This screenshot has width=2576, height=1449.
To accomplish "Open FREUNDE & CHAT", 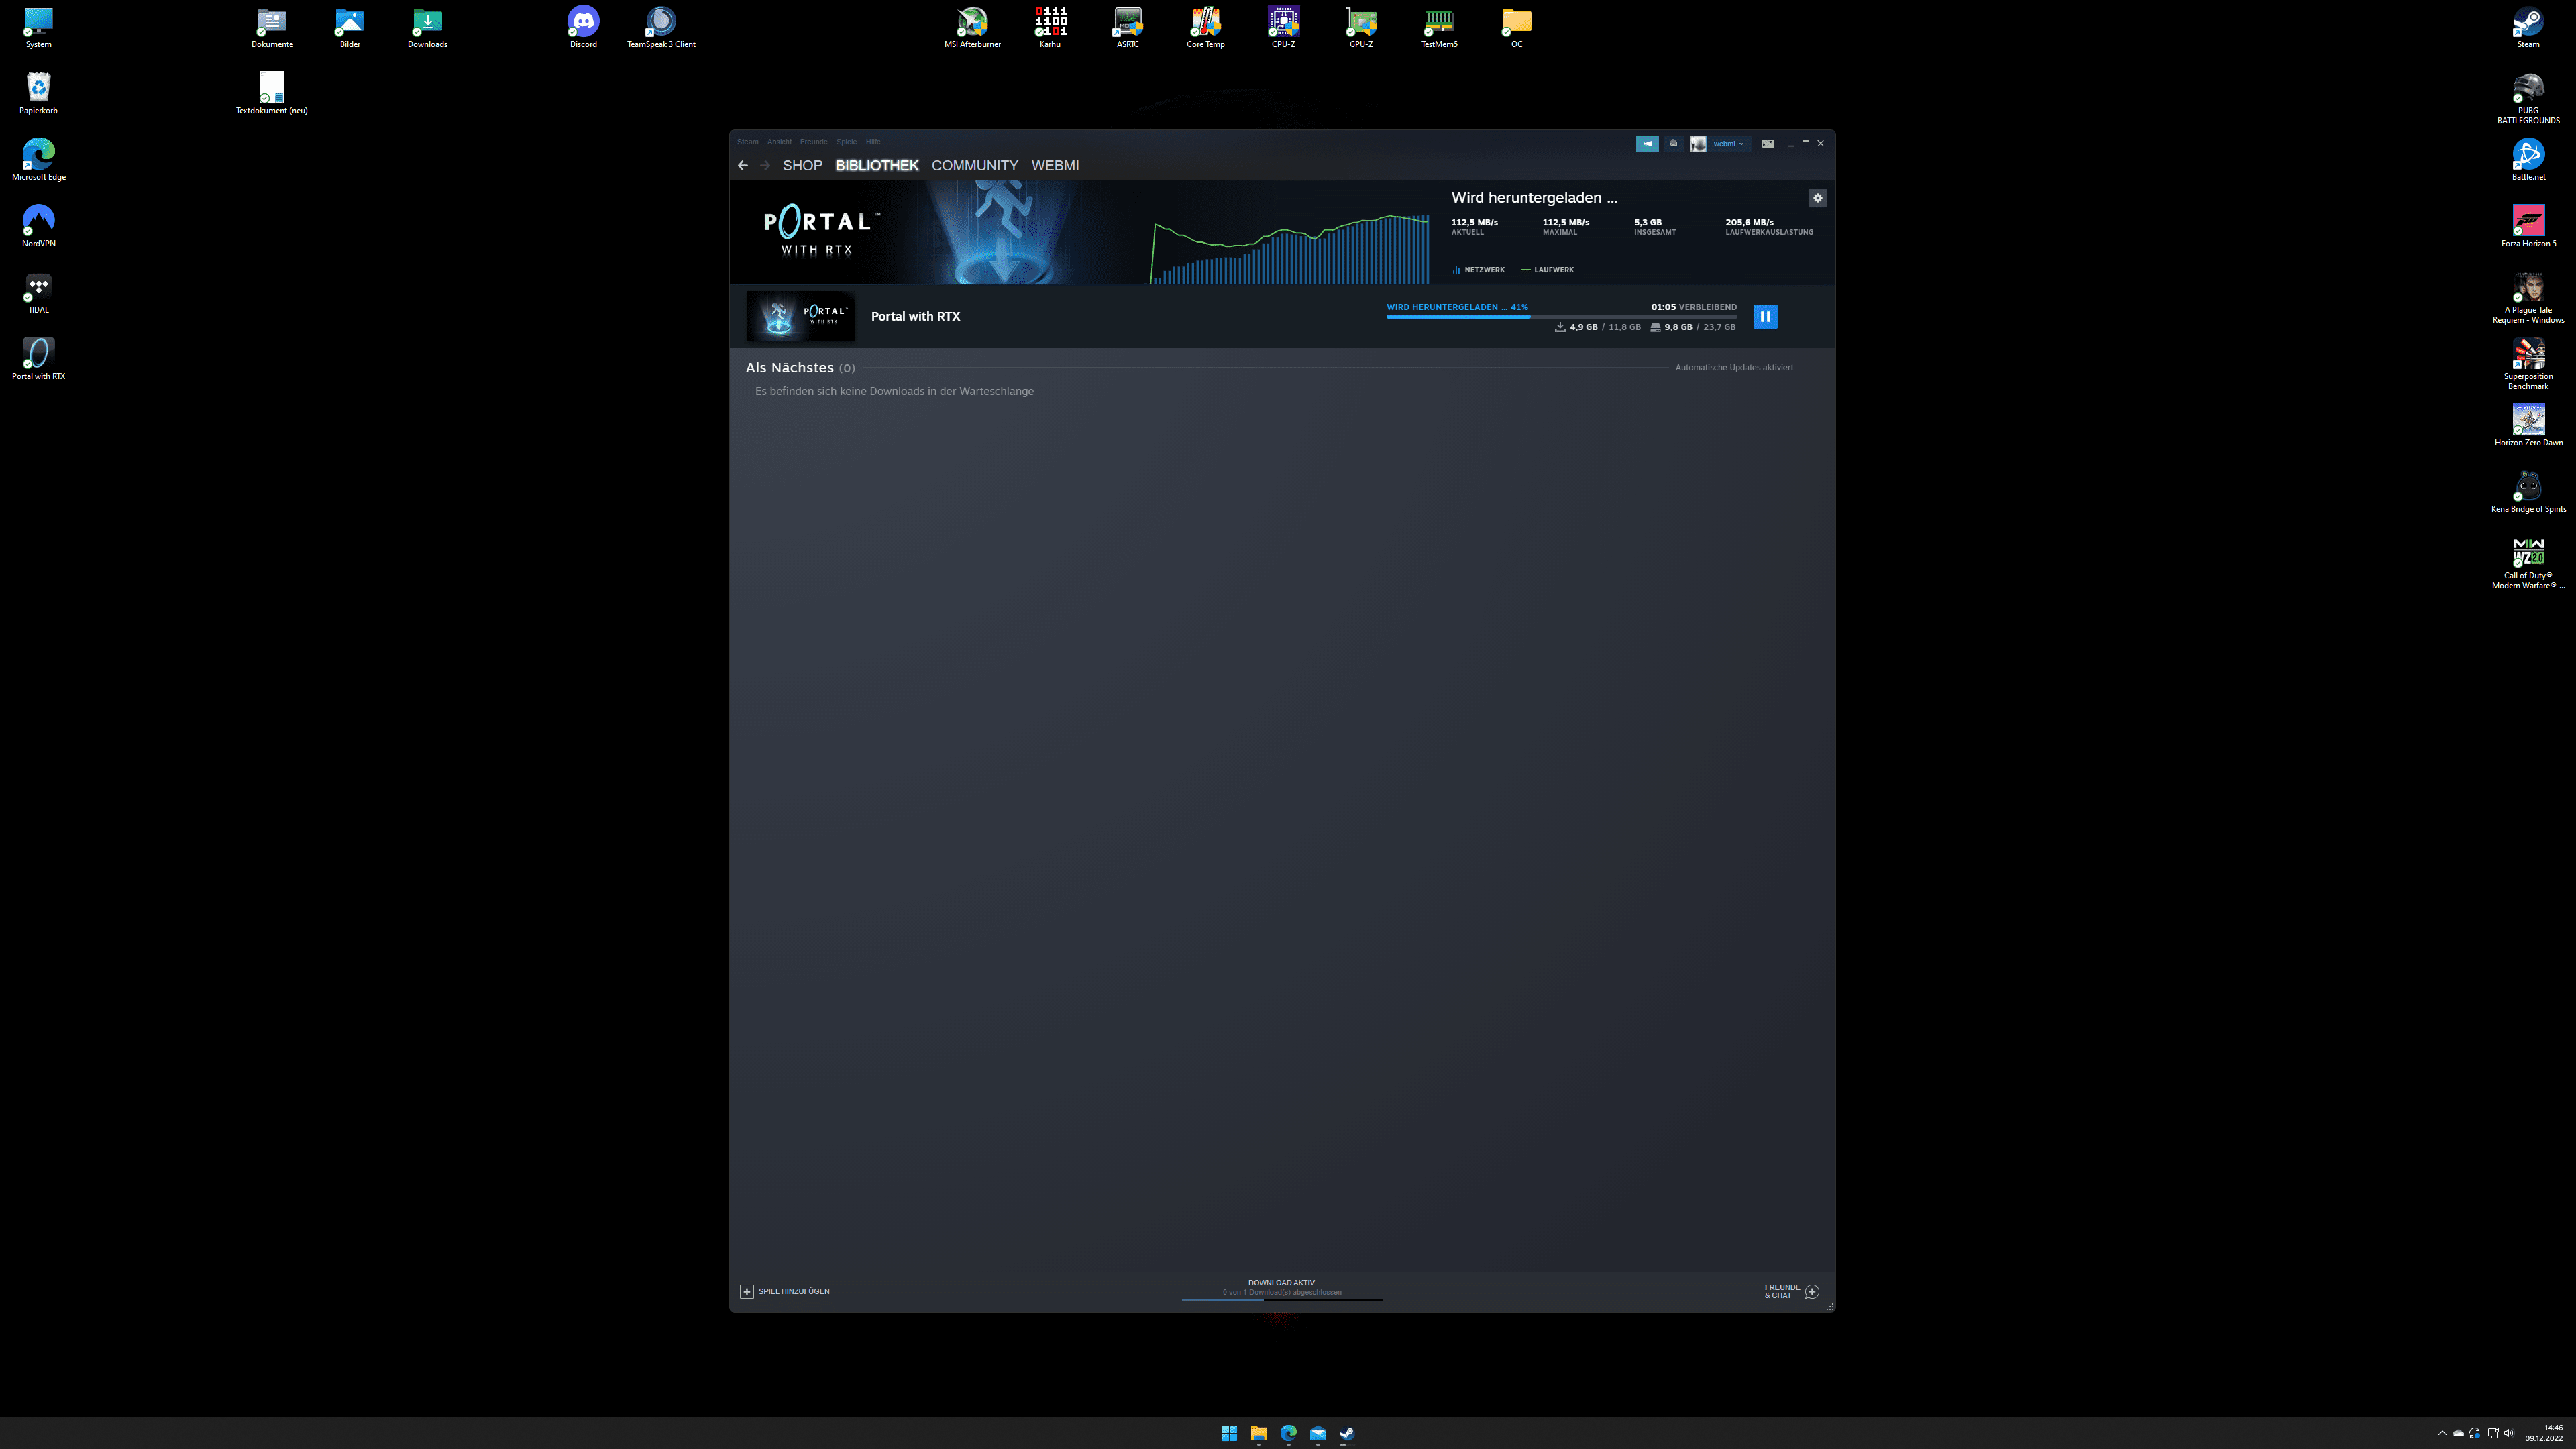I will tap(1791, 1291).
